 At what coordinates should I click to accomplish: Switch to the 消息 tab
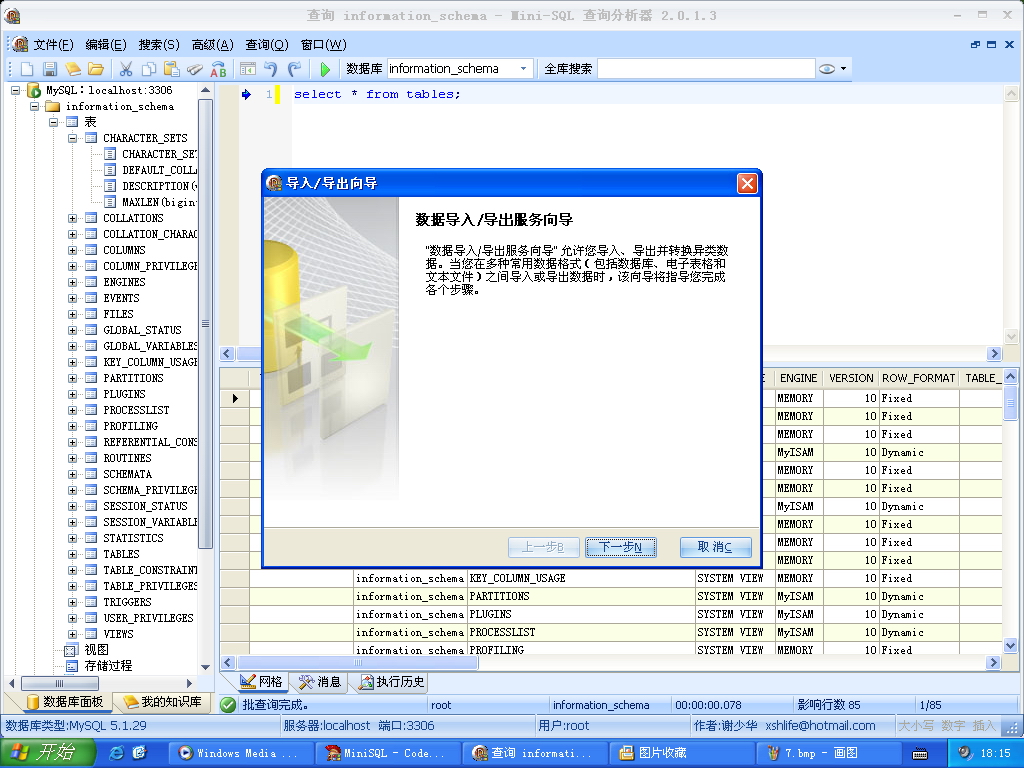[x=320, y=682]
